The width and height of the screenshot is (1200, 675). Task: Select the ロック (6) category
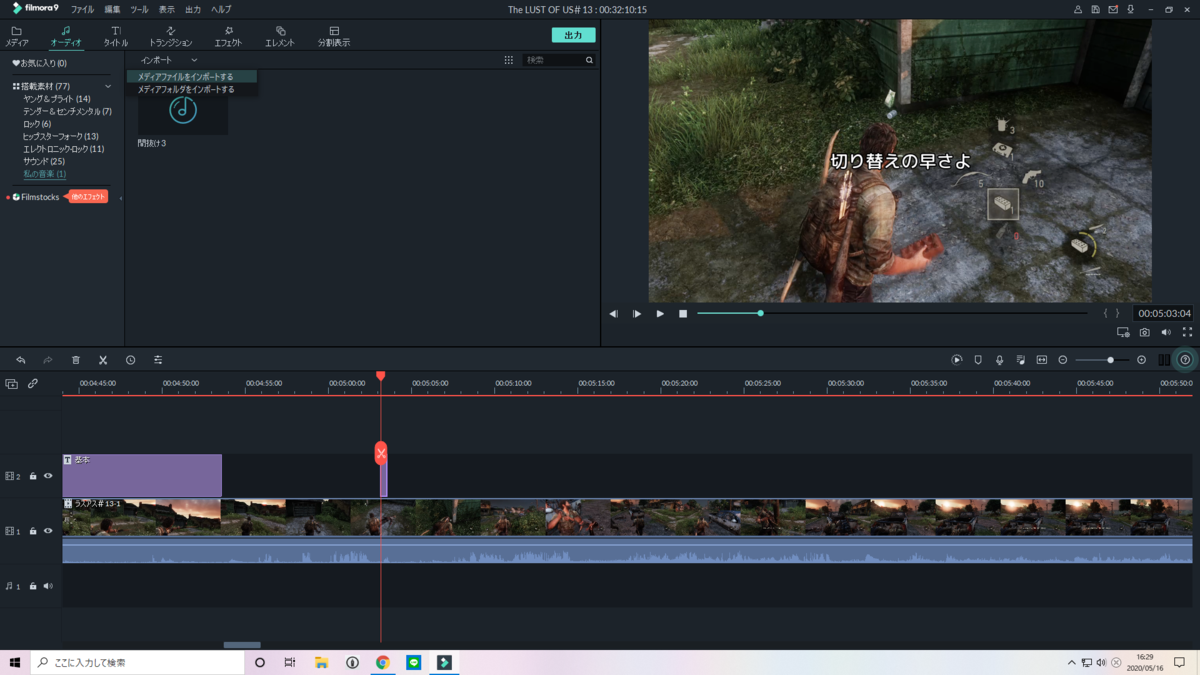(x=37, y=124)
